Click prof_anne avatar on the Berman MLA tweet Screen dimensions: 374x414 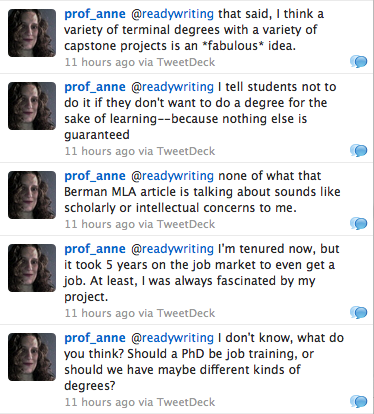(32, 195)
